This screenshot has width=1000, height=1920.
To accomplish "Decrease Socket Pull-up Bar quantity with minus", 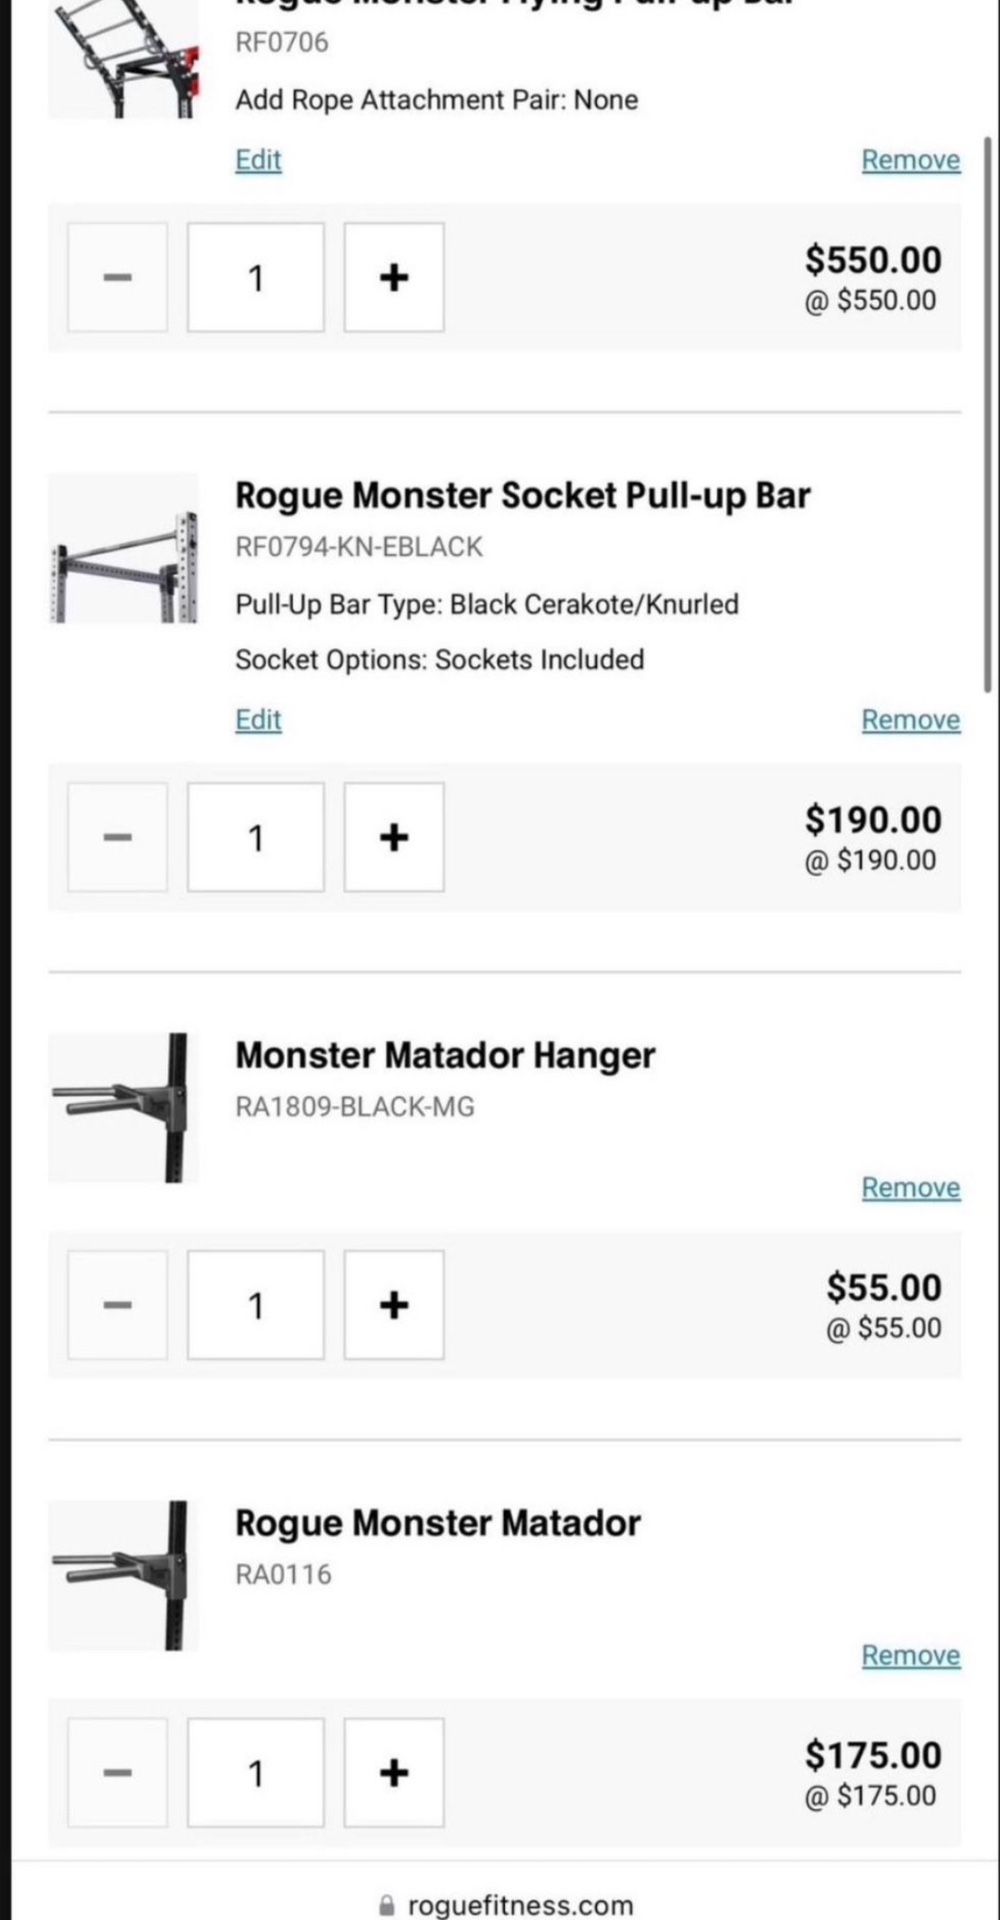I will [x=117, y=837].
